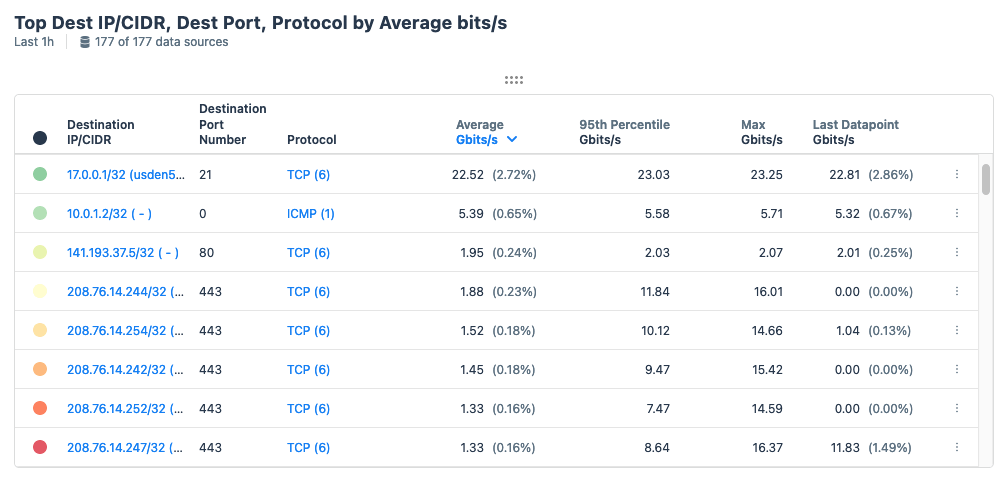Open kebab menu for 208.76.14.244/32 row
1008x483 pixels.
coord(956,291)
